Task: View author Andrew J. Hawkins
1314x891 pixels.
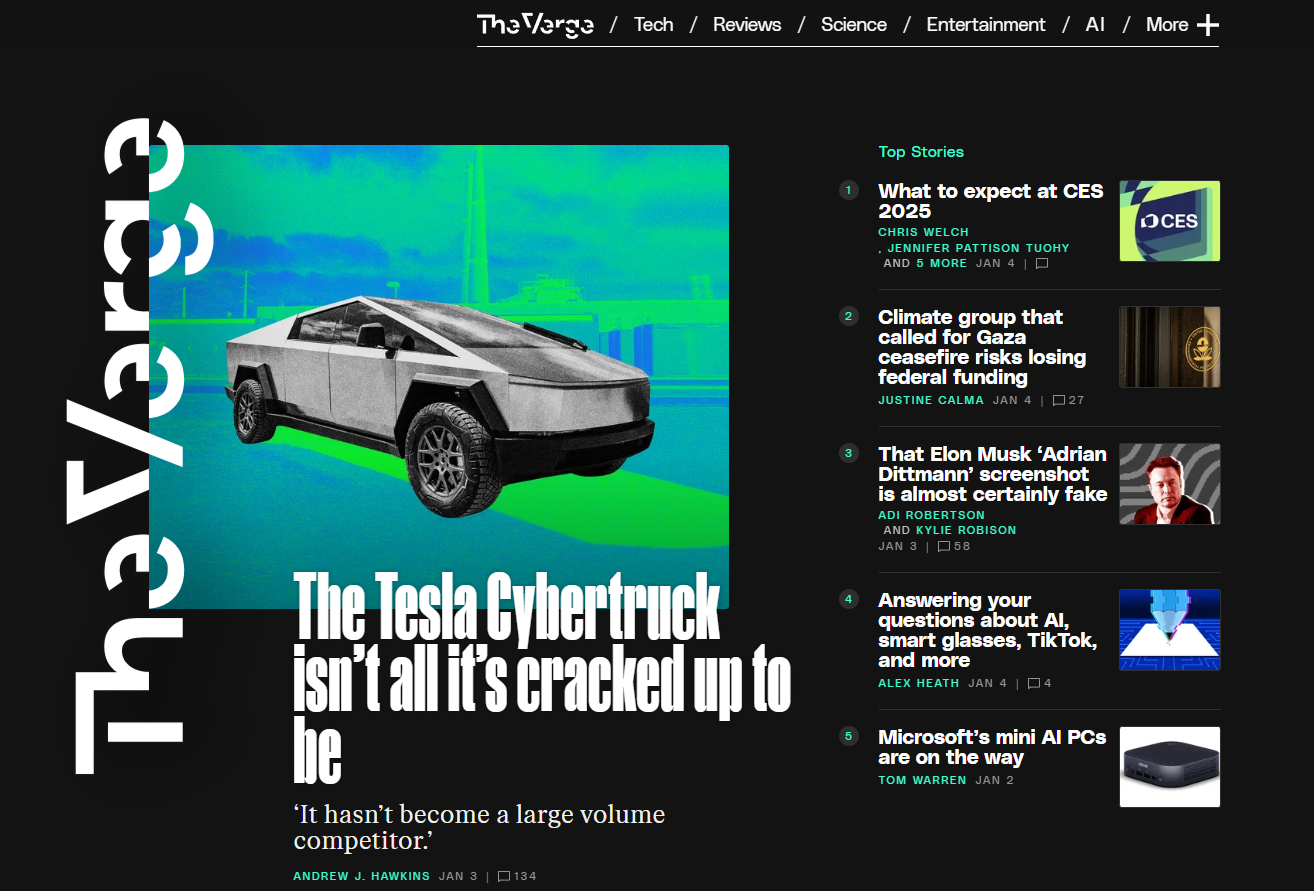Action: (361, 876)
